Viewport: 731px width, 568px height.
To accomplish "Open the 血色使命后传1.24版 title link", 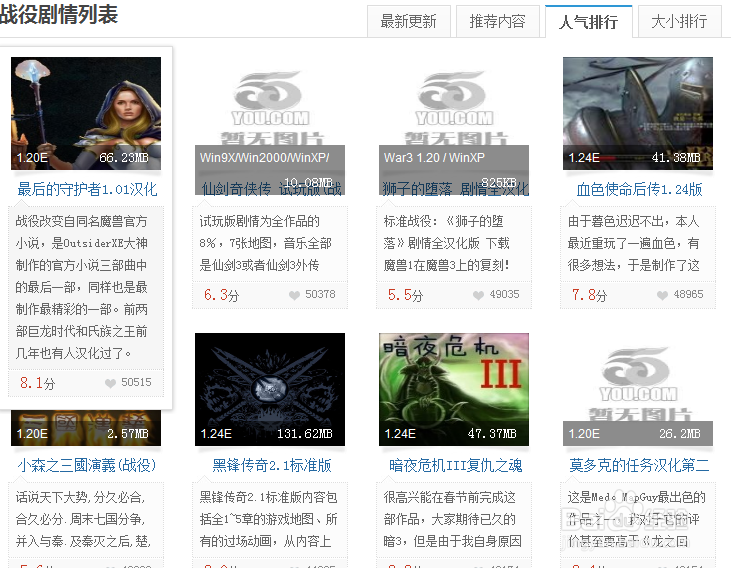I will click(x=639, y=189).
